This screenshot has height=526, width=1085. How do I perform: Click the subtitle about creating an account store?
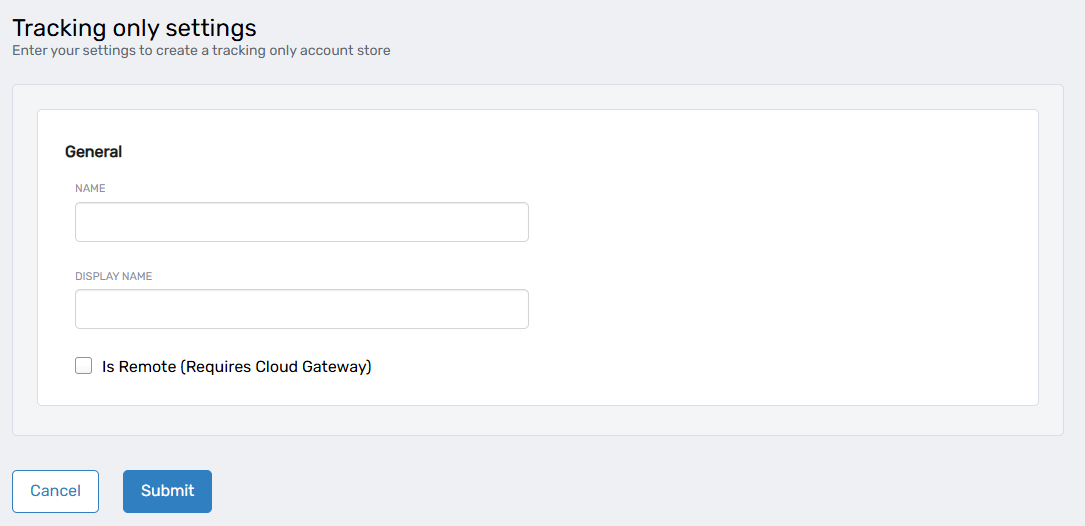[201, 50]
